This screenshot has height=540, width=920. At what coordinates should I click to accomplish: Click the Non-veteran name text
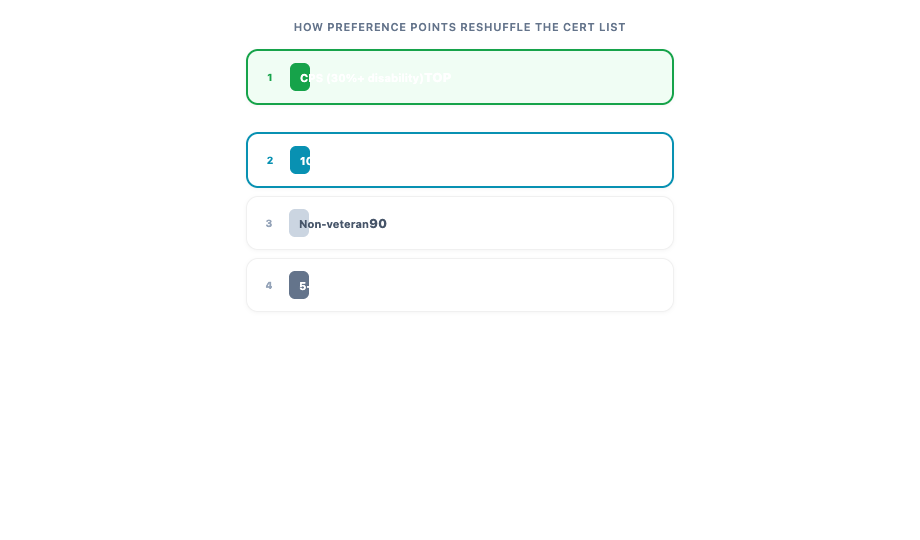(334, 224)
